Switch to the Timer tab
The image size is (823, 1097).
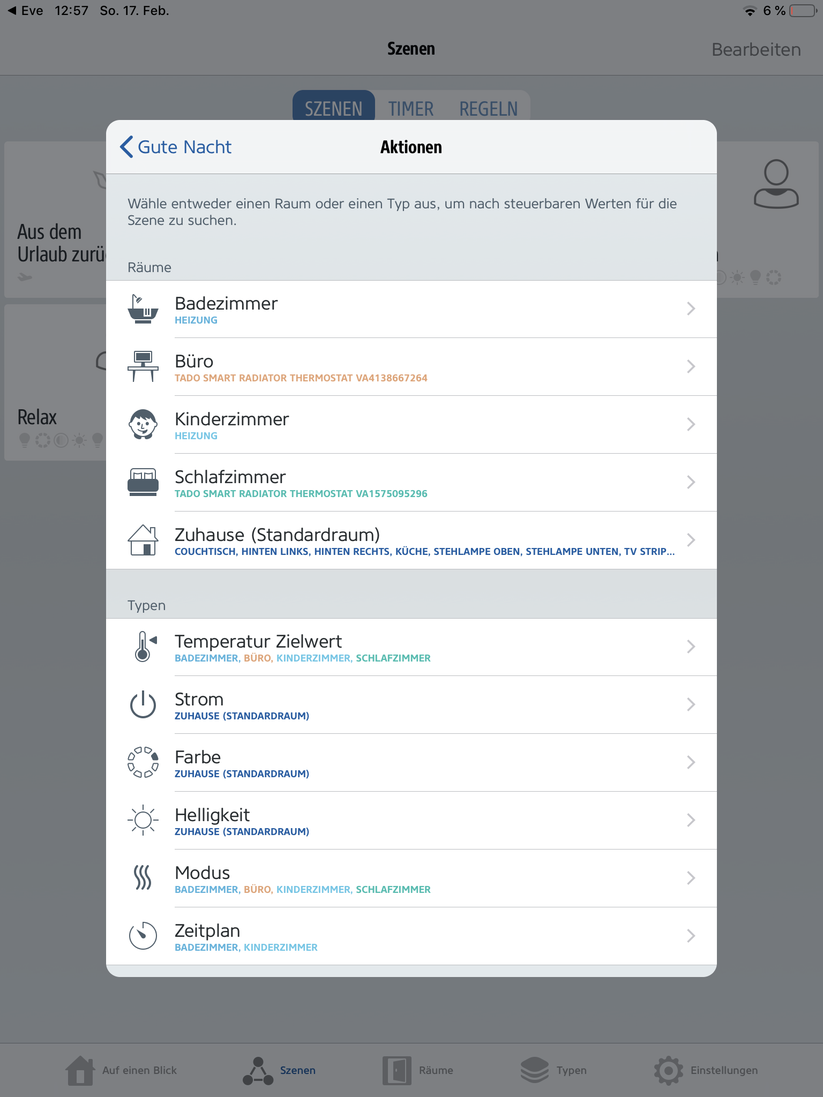[x=411, y=108]
